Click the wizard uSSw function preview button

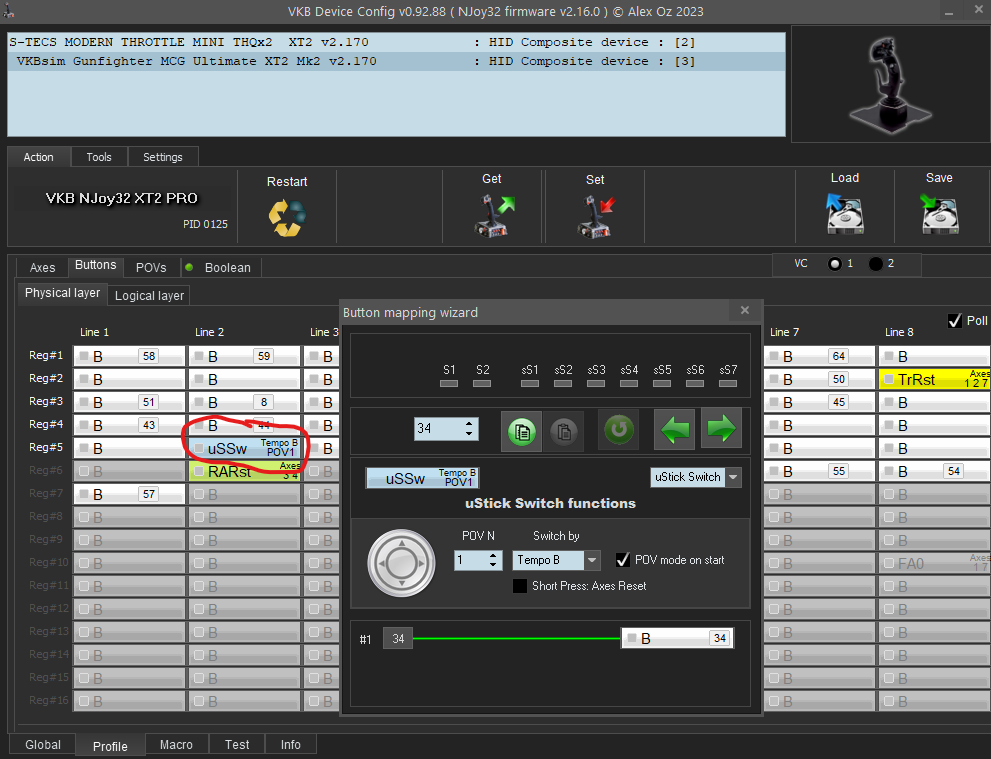tap(422, 478)
